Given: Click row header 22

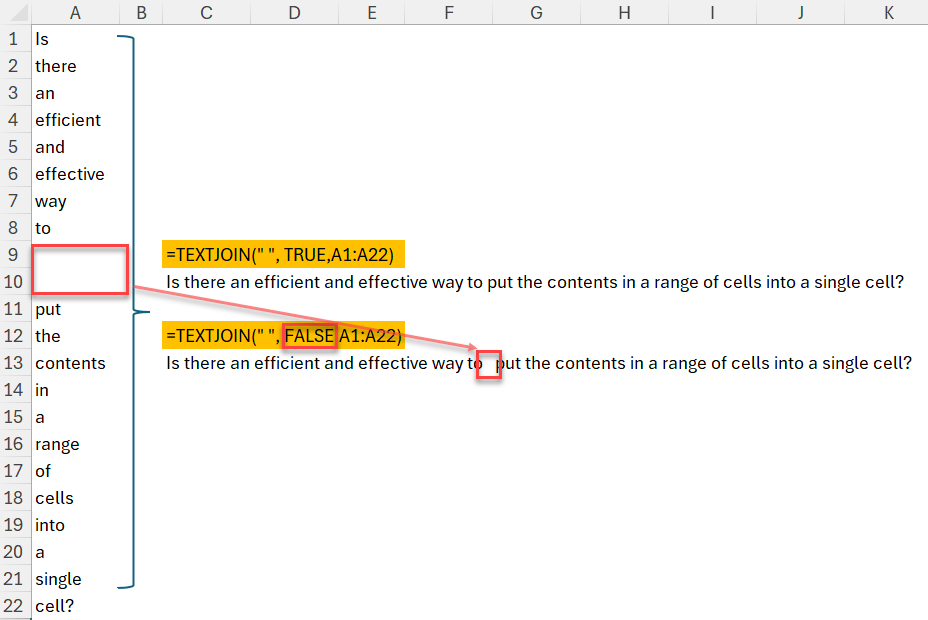Looking at the screenshot, I should tap(13, 606).
